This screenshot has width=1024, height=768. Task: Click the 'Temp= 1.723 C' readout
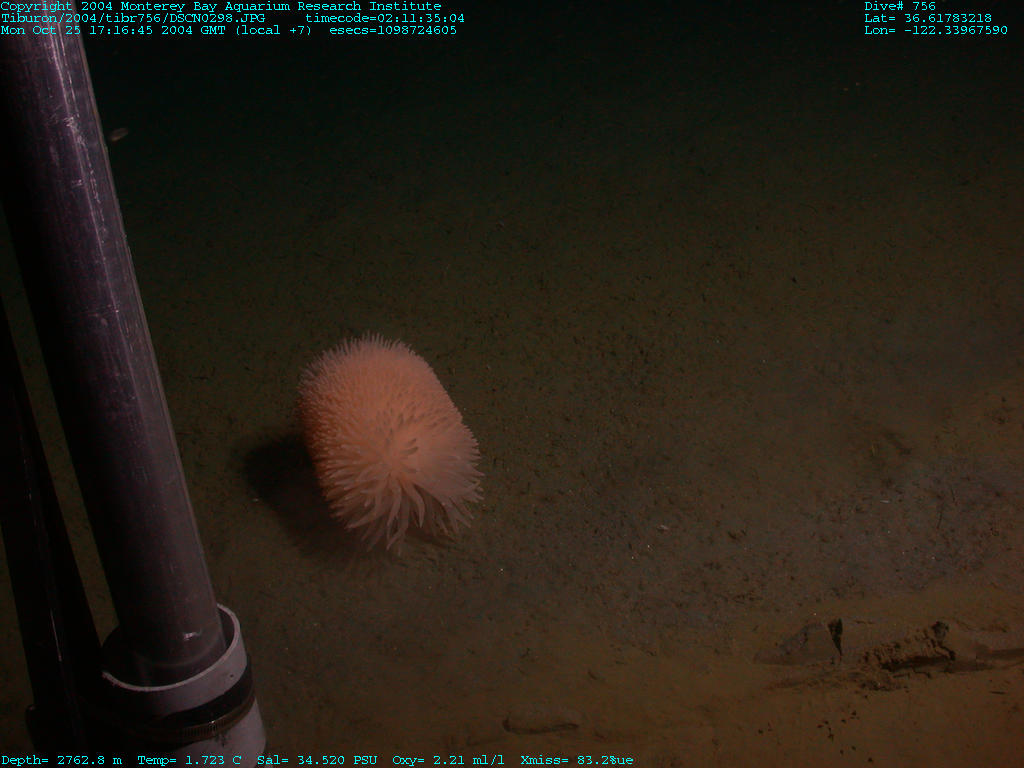coord(189,760)
